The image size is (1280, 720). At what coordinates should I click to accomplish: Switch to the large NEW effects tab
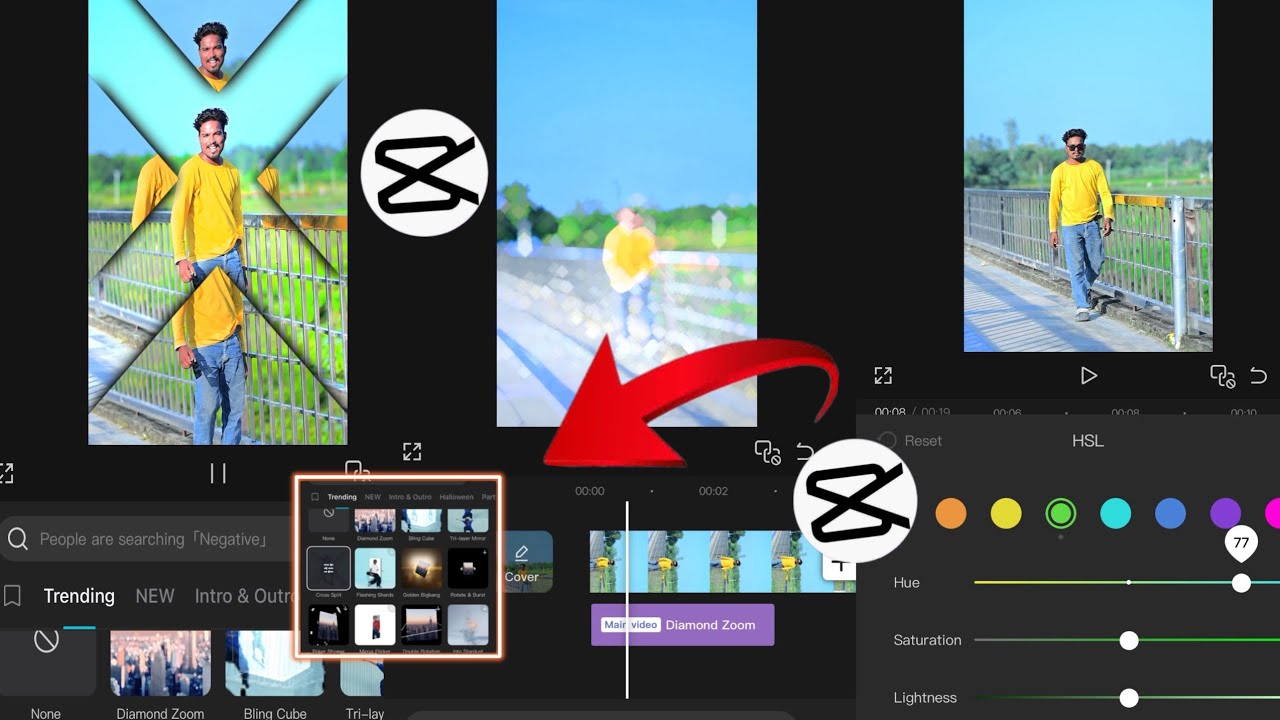tap(155, 596)
